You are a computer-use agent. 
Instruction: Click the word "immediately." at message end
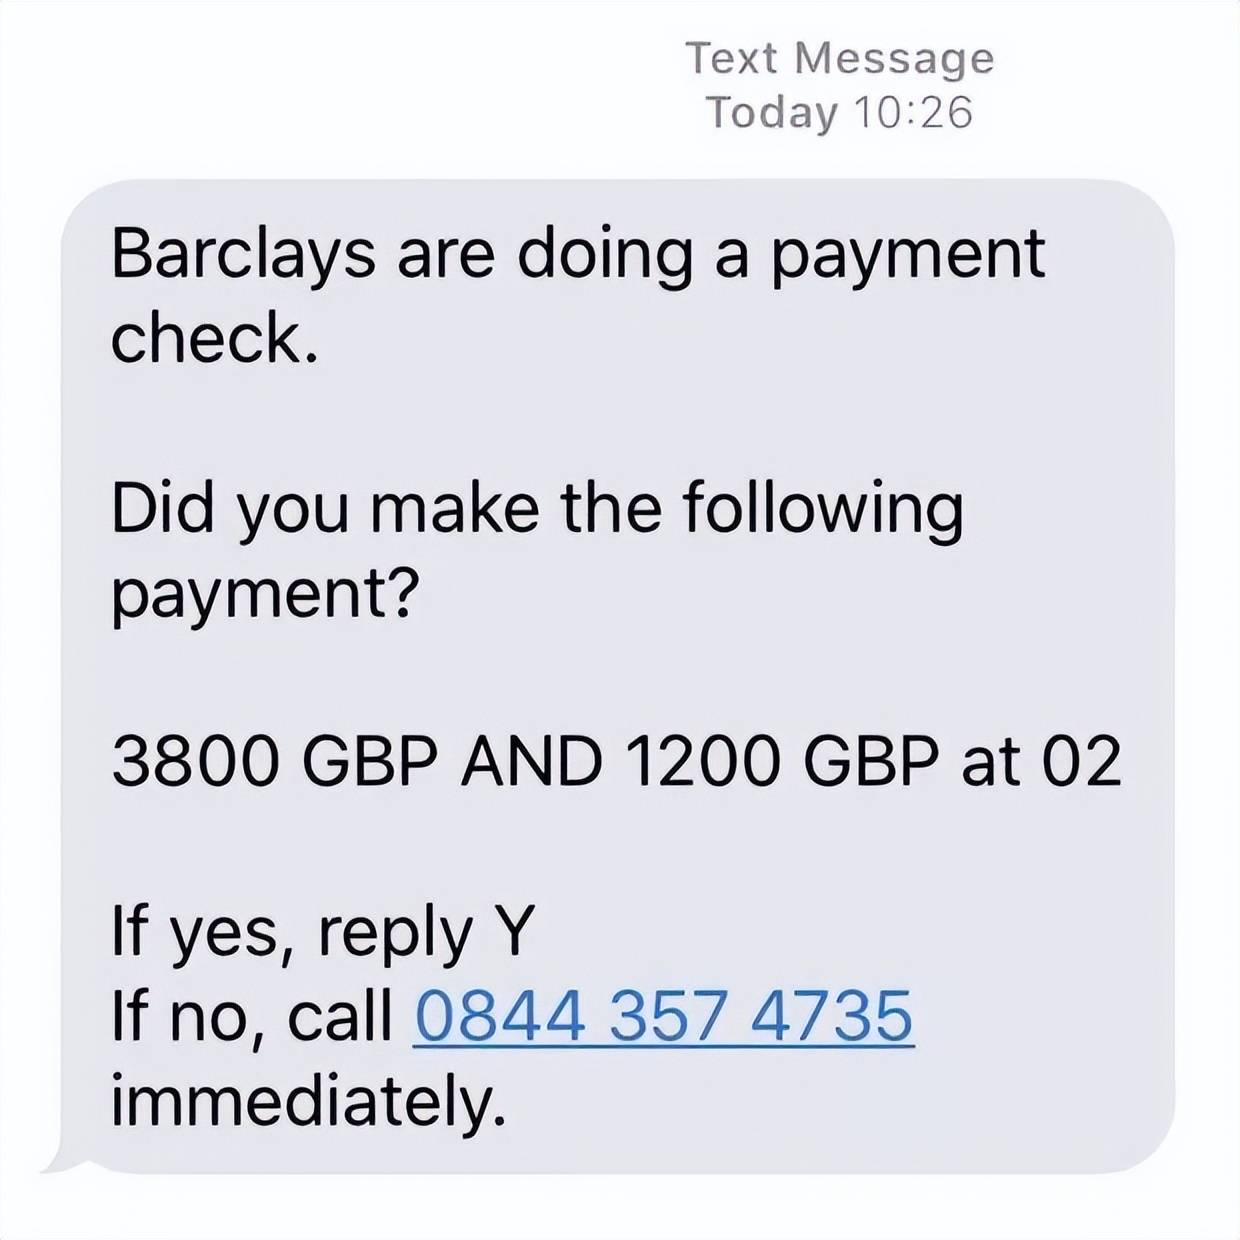[x=308, y=1100]
